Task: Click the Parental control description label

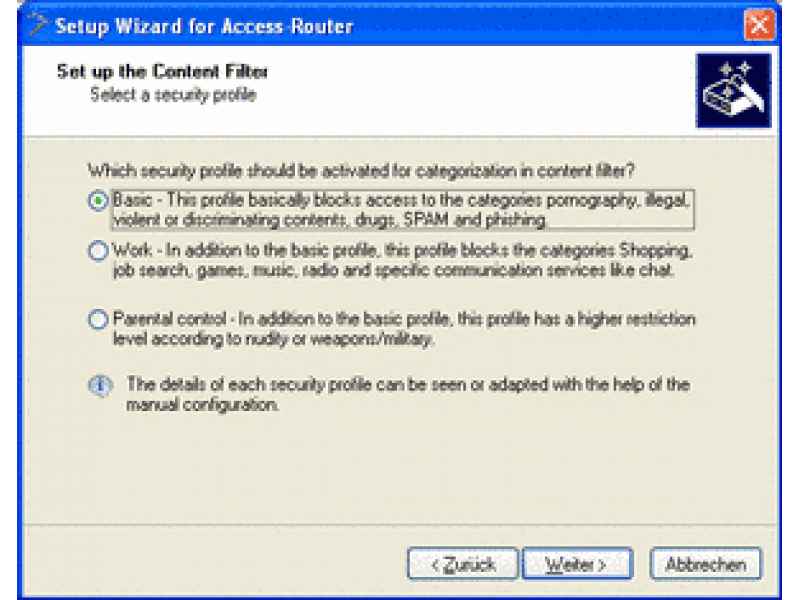Action: click(x=404, y=329)
